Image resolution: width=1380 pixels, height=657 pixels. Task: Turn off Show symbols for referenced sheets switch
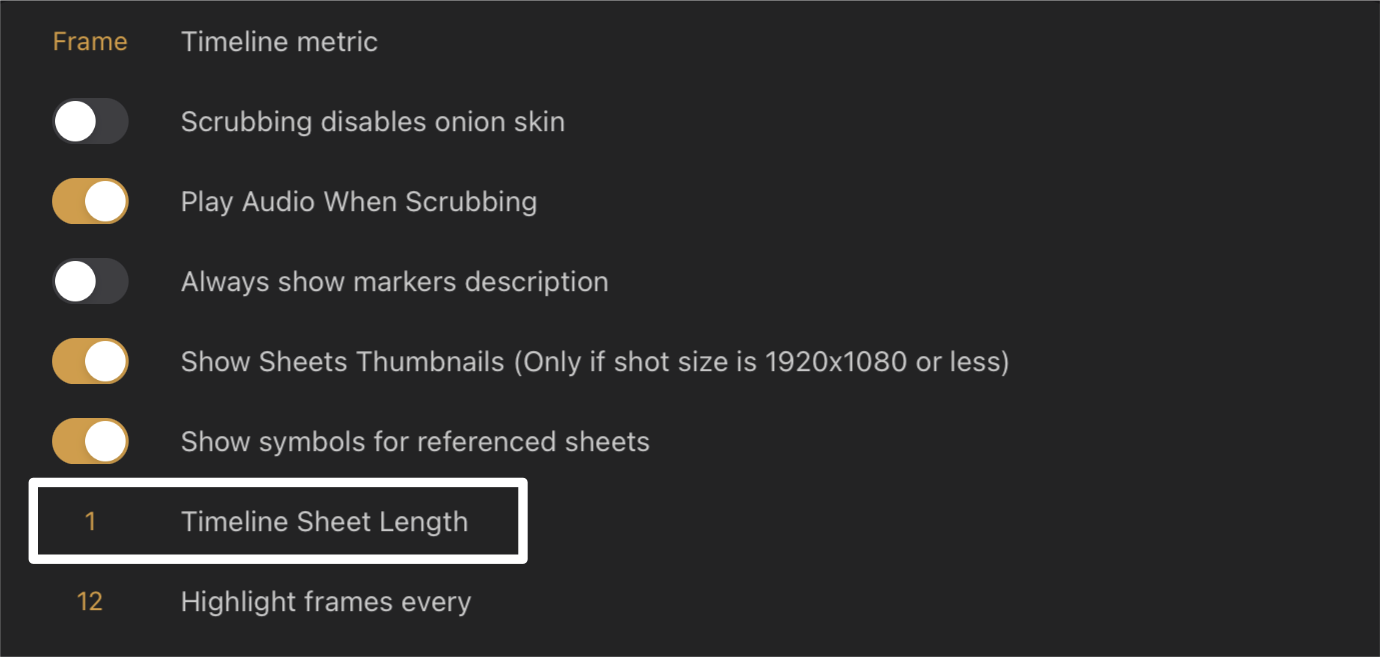point(90,442)
